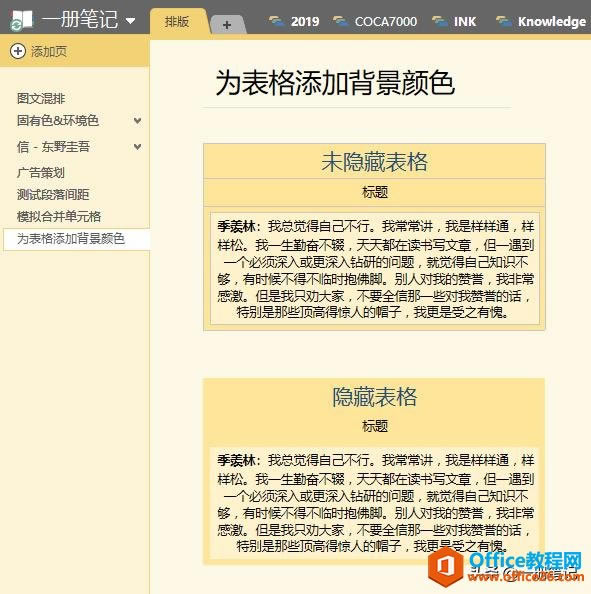This screenshot has width=591, height=594.
Task: Click the 未隐藏表格 table header cell
Action: coord(374,162)
